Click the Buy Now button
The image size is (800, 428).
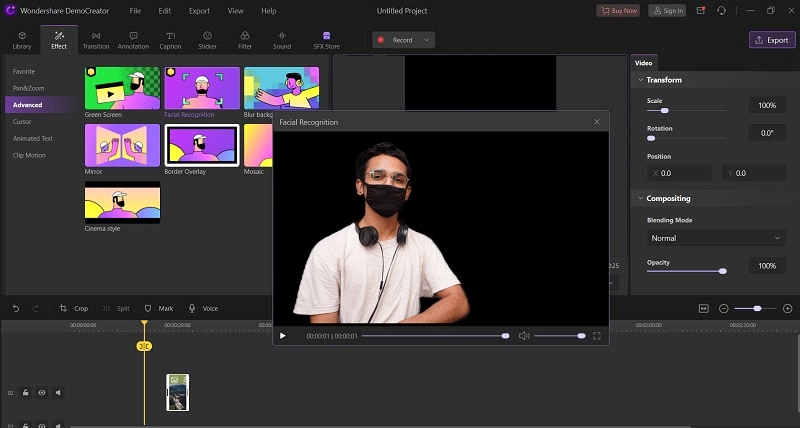pos(618,11)
